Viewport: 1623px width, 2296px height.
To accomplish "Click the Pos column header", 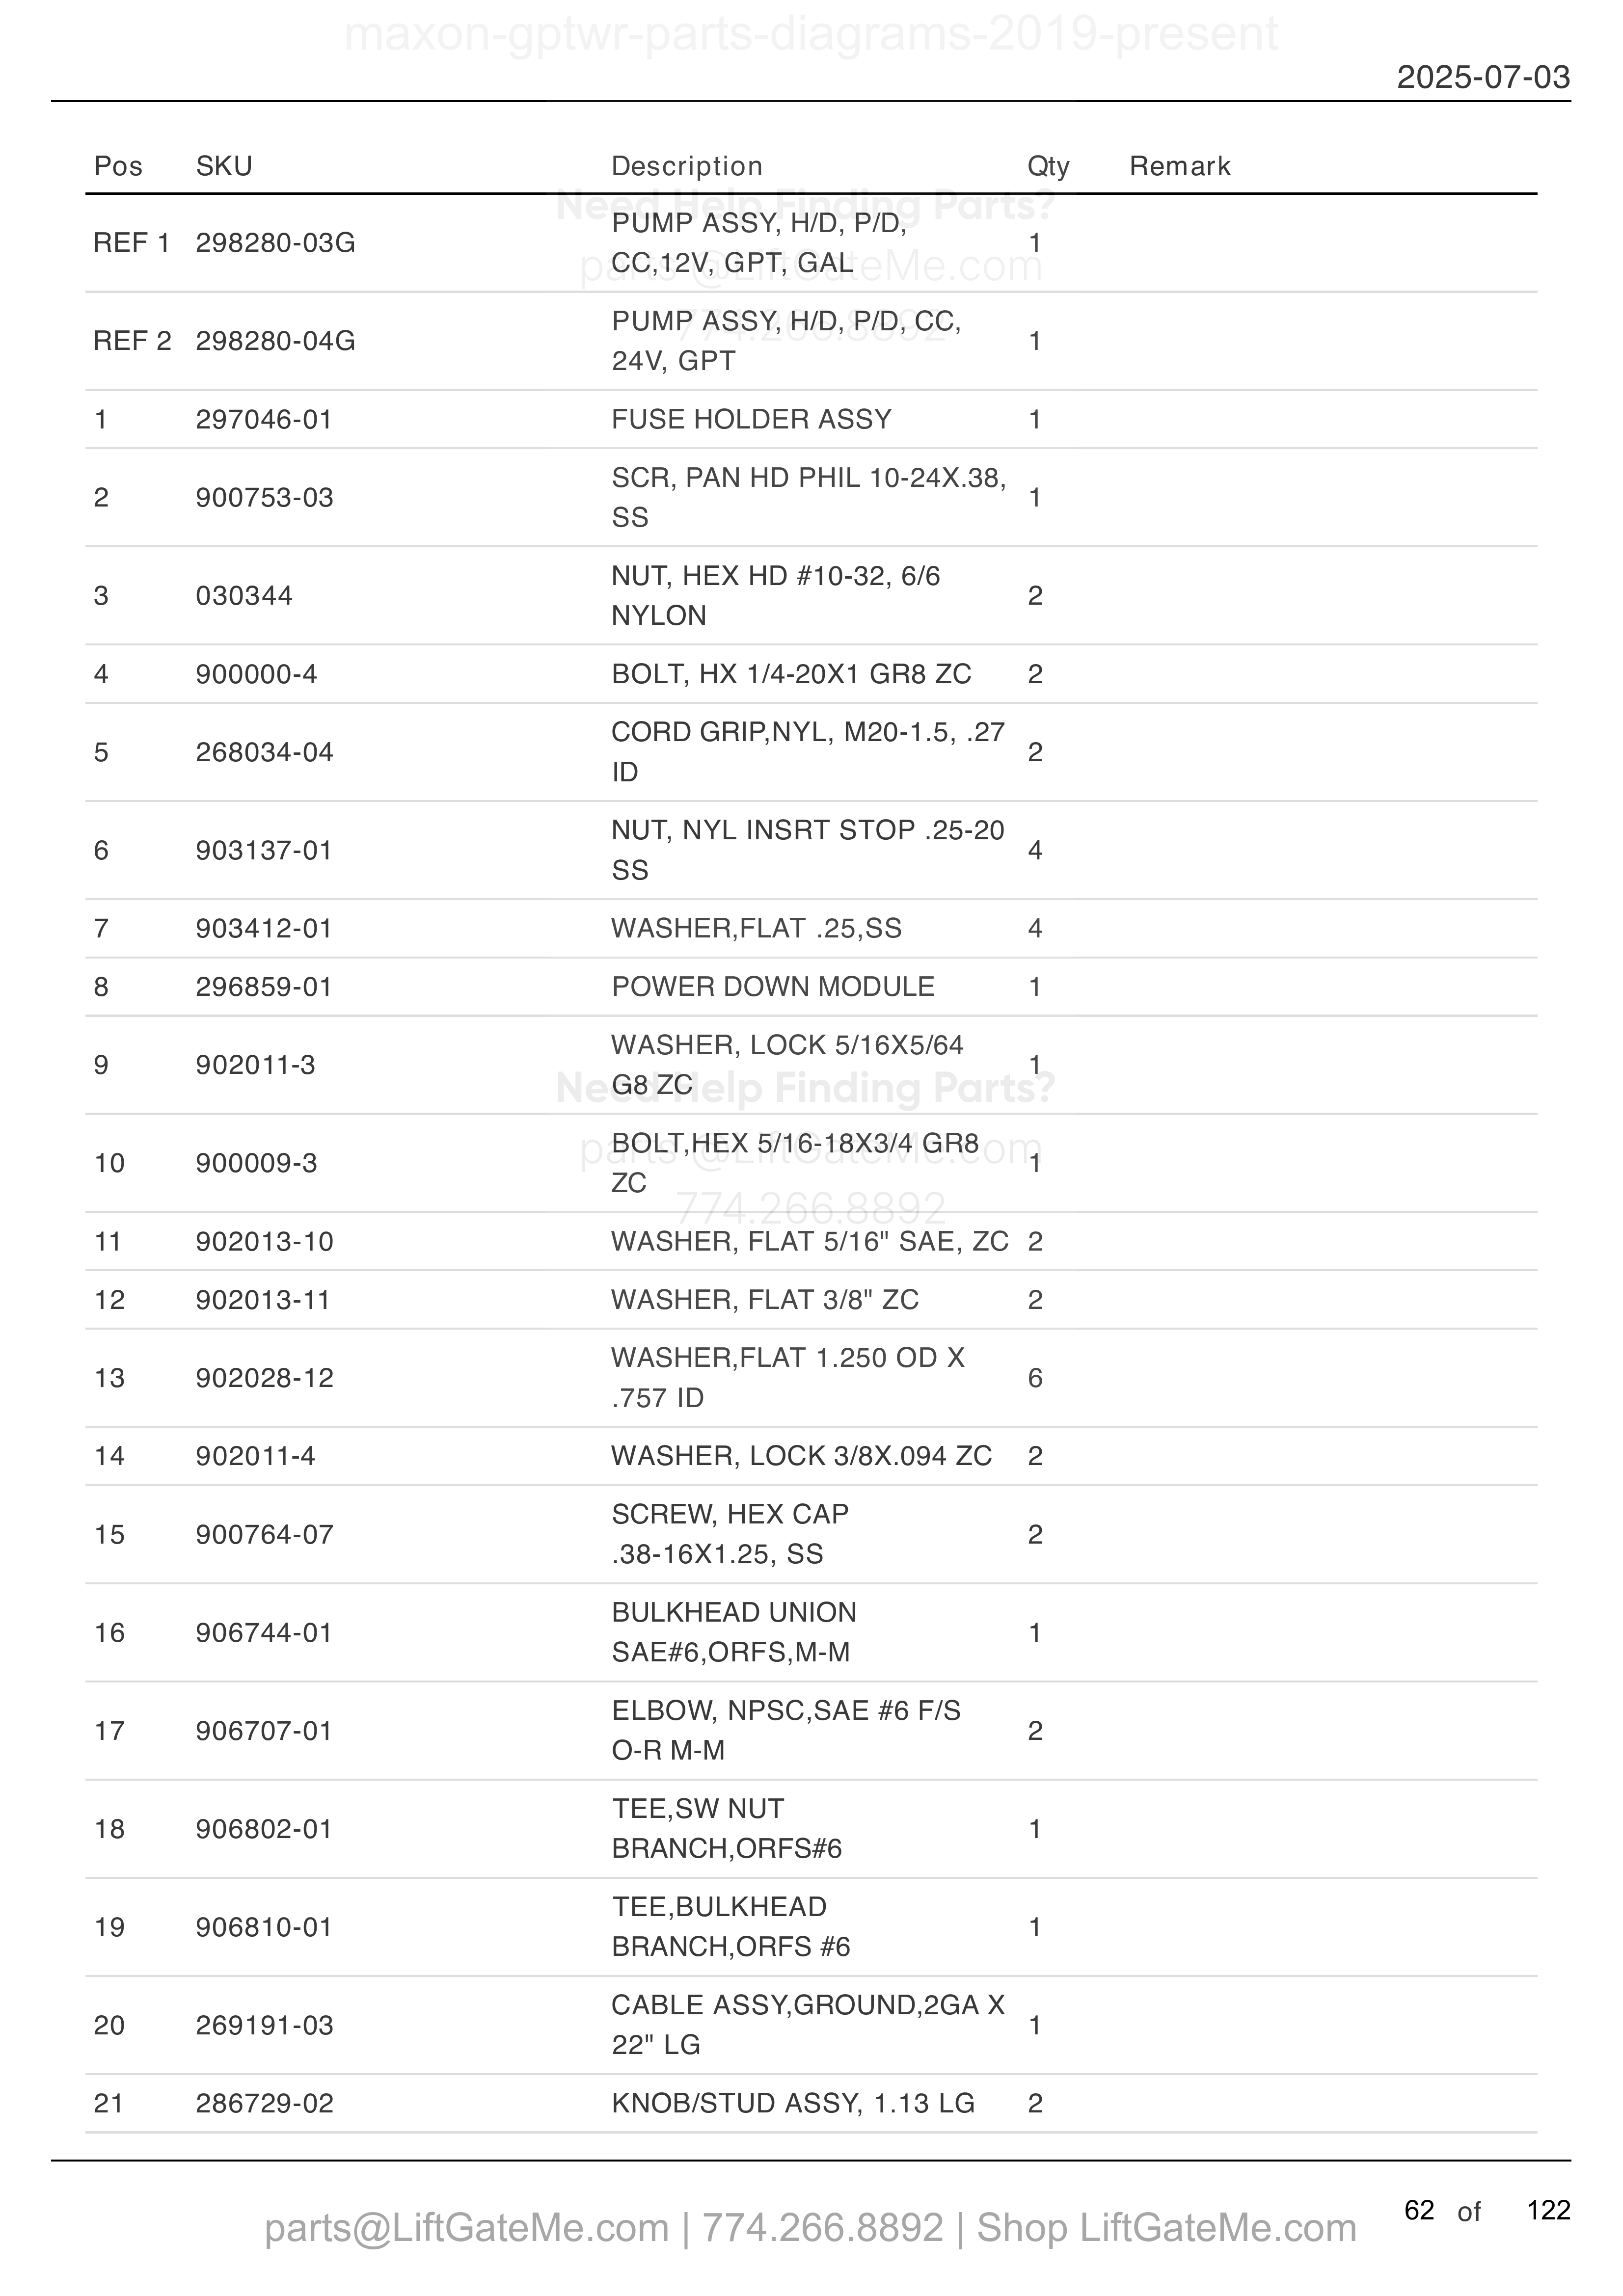I will pyautogui.click(x=118, y=166).
